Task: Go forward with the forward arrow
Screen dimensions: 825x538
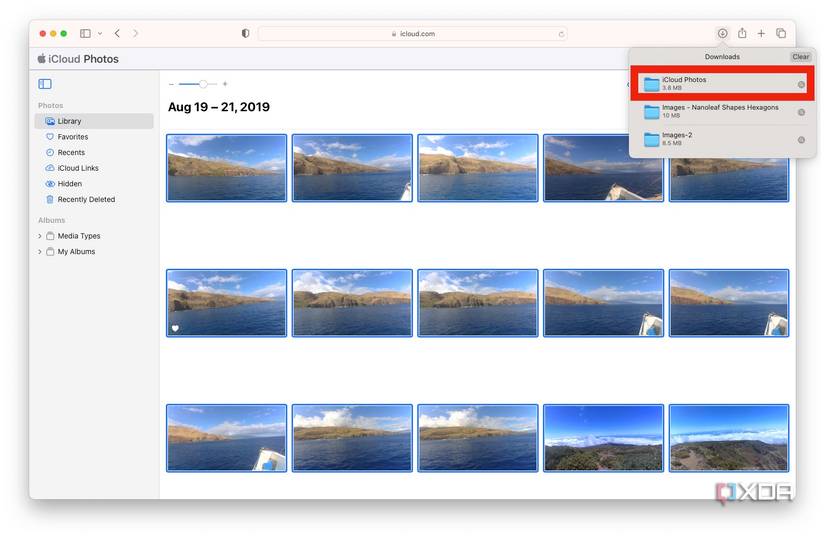Action: pos(135,33)
